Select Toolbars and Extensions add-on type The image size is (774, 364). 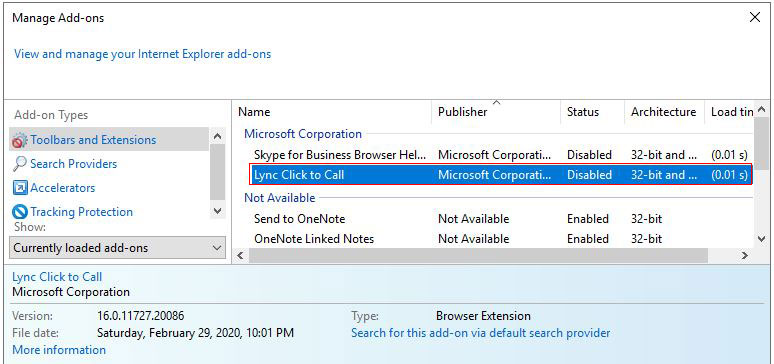tap(109, 139)
